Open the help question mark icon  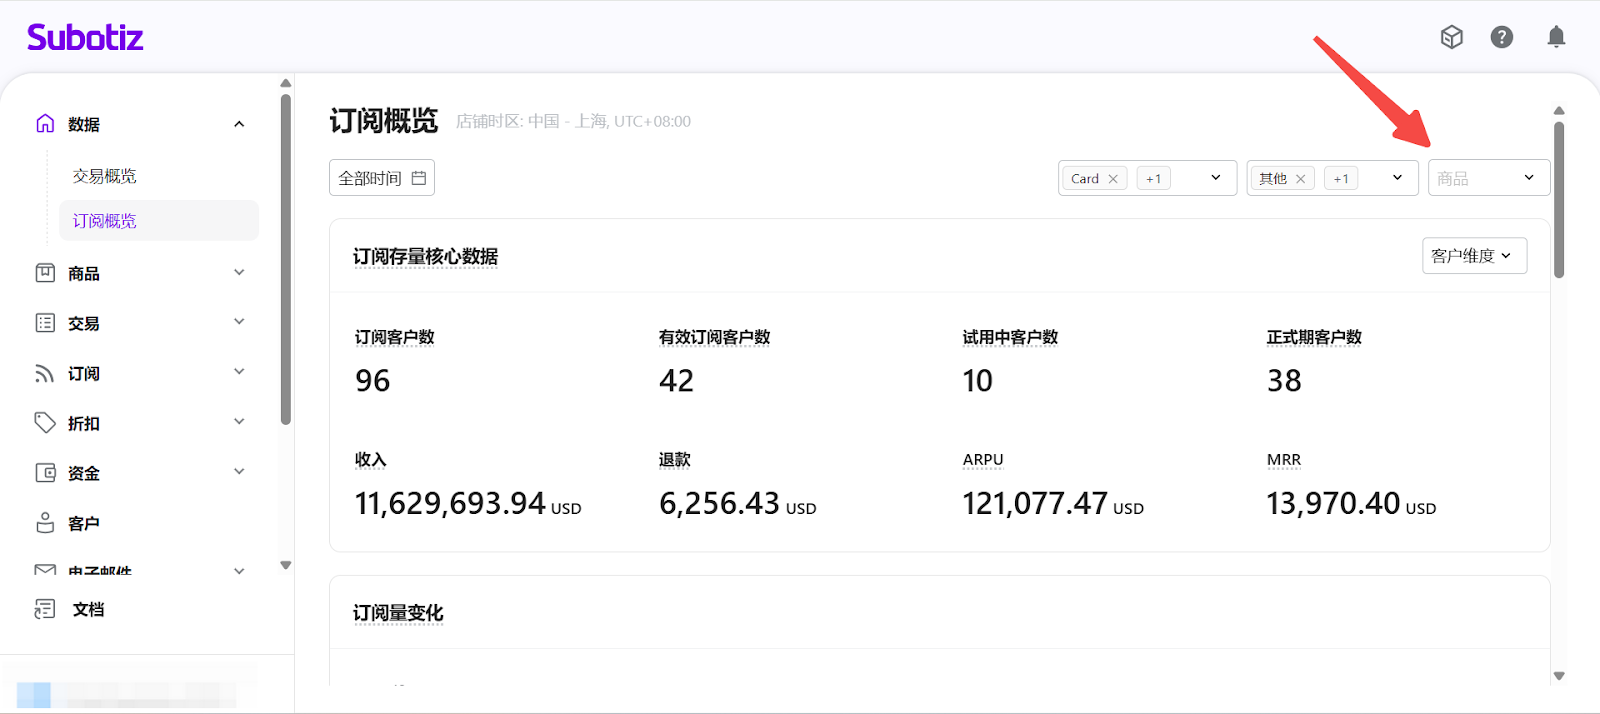(x=1501, y=37)
